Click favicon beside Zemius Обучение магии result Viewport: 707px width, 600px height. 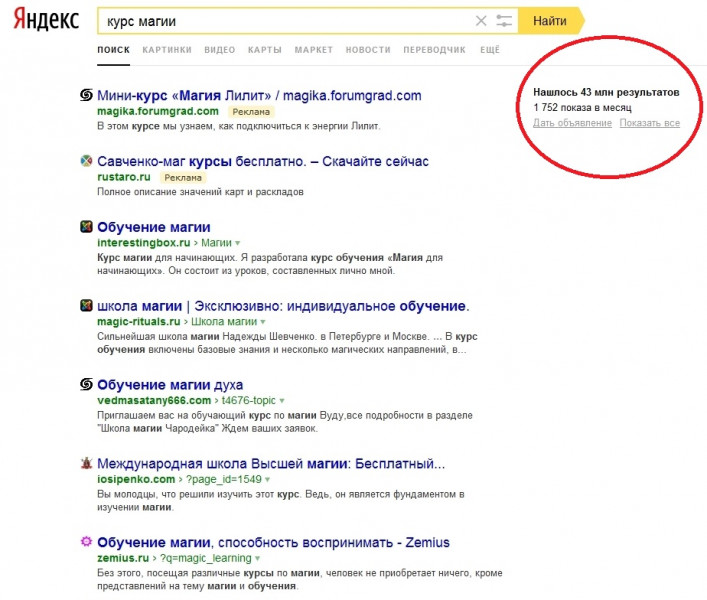click(x=86, y=542)
